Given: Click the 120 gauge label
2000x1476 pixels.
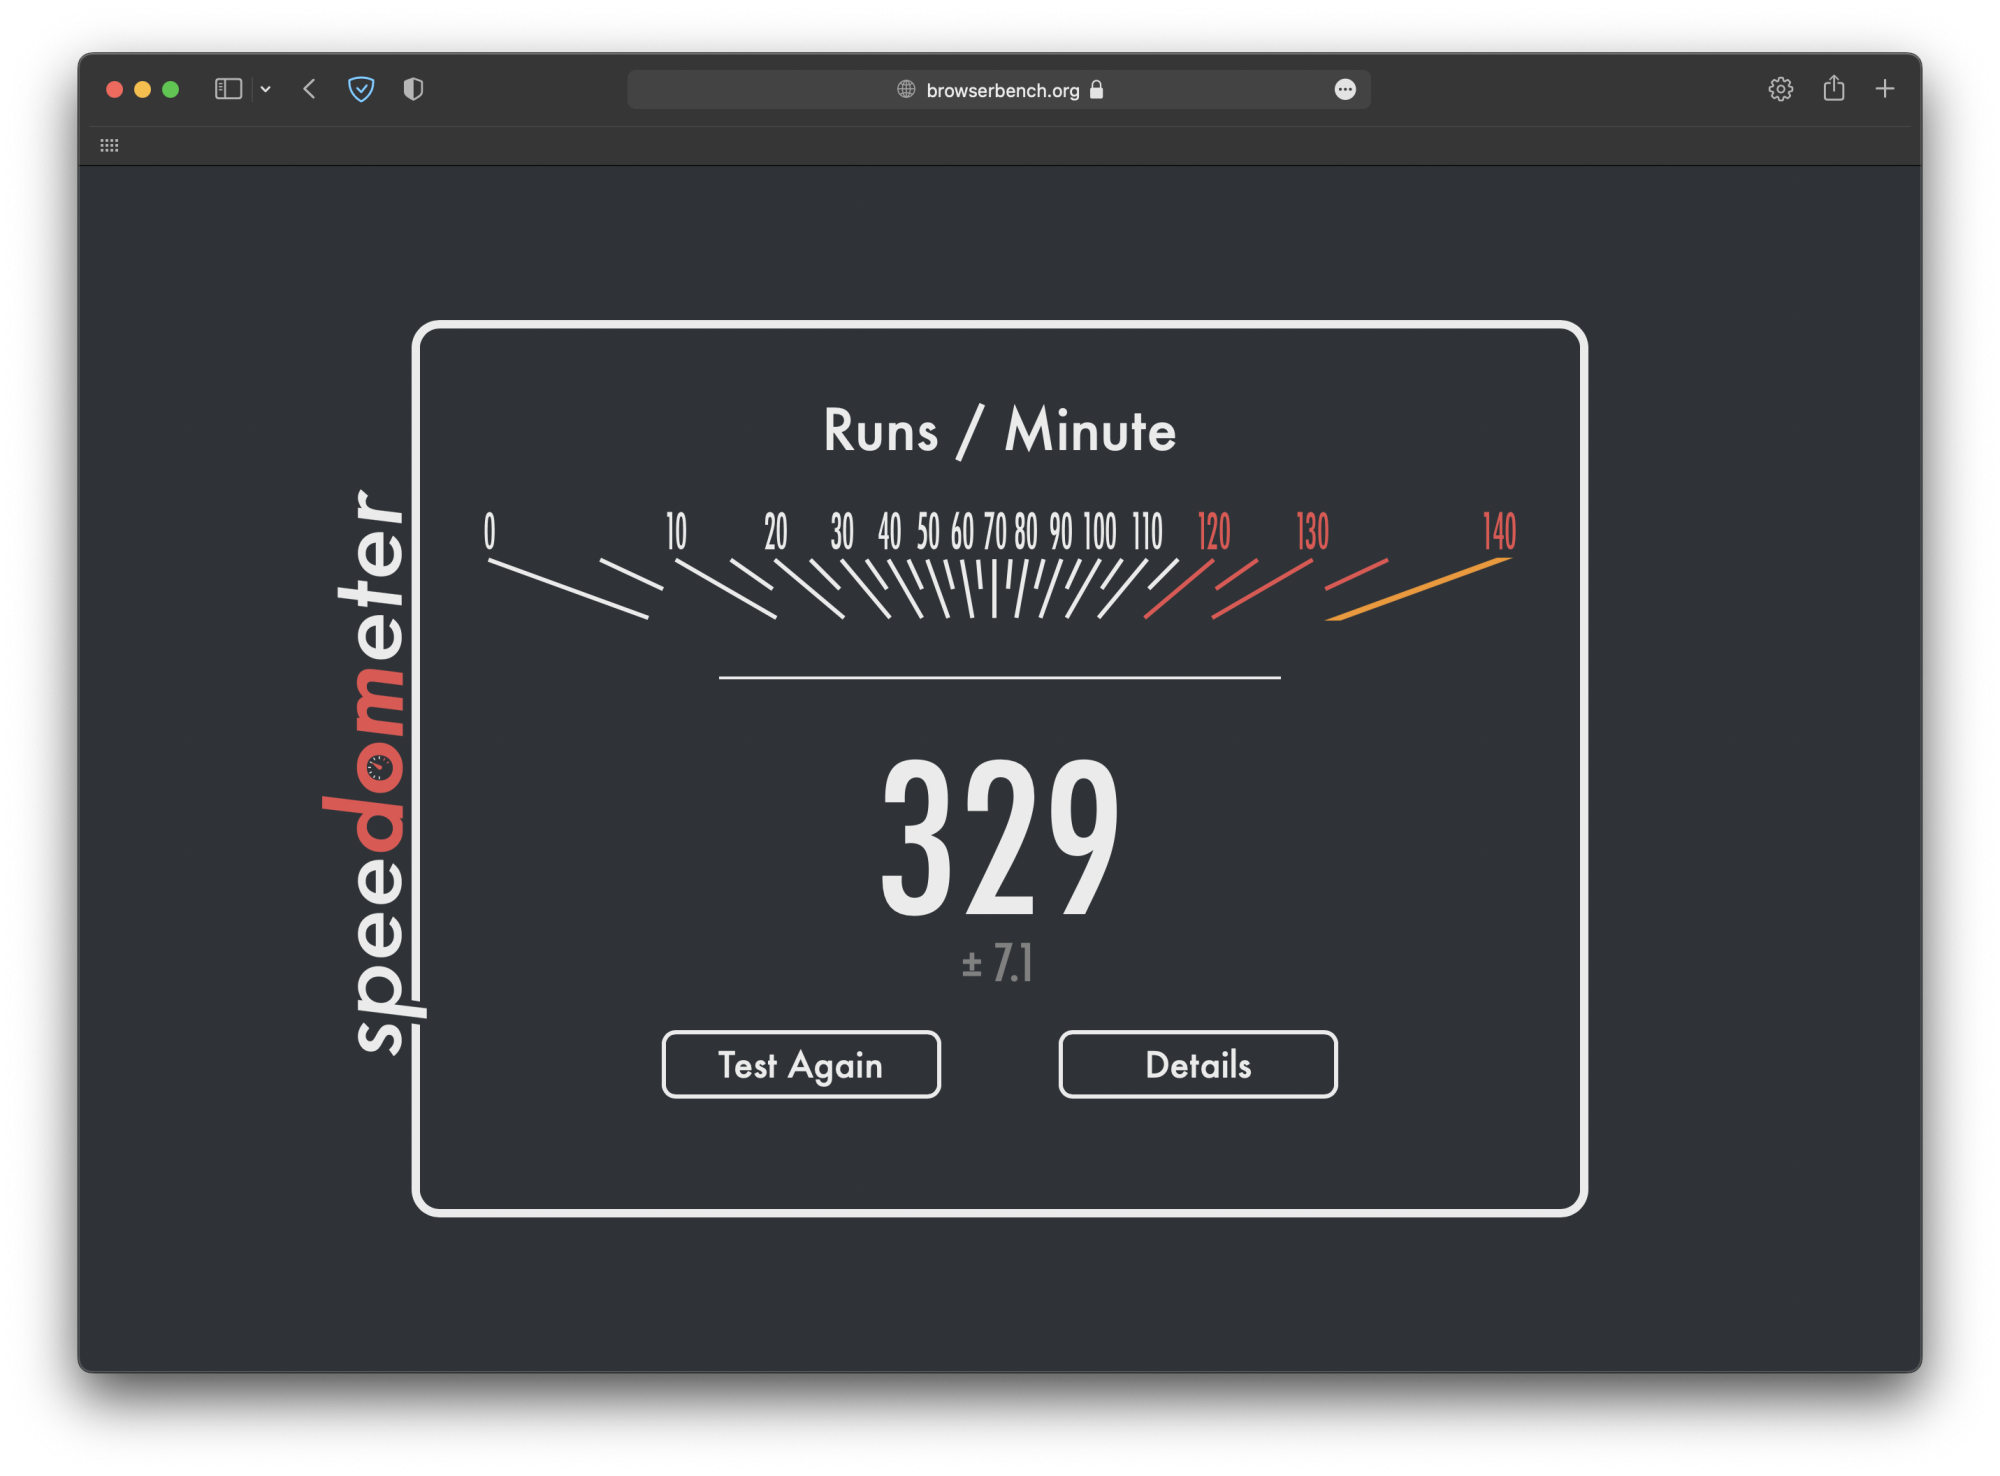Looking at the screenshot, I should (x=1214, y=531).
